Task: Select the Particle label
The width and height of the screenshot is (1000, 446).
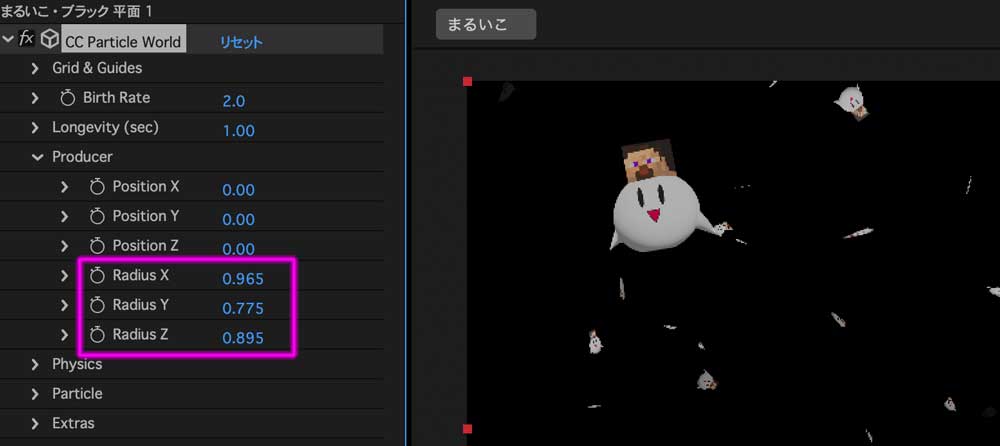Action: [x=77, y=394]
